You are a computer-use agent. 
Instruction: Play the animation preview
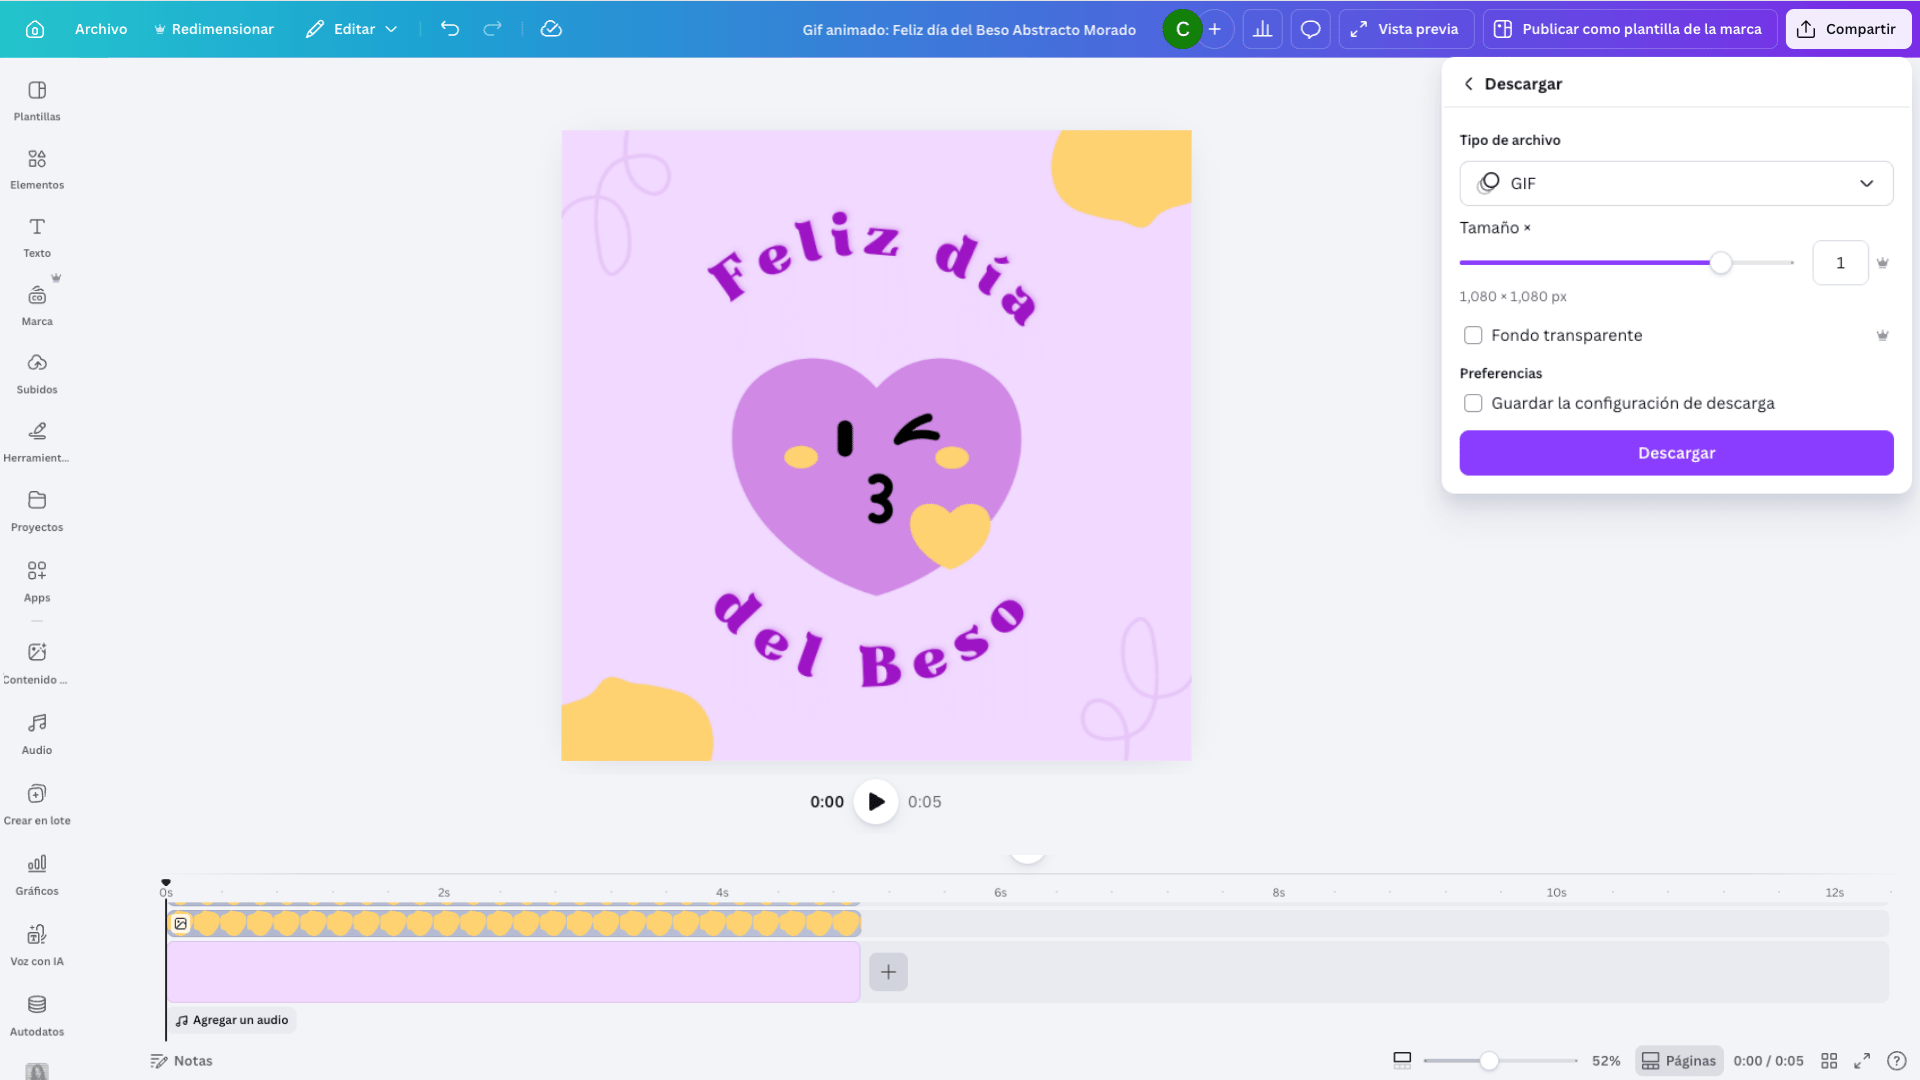[876, 802]
